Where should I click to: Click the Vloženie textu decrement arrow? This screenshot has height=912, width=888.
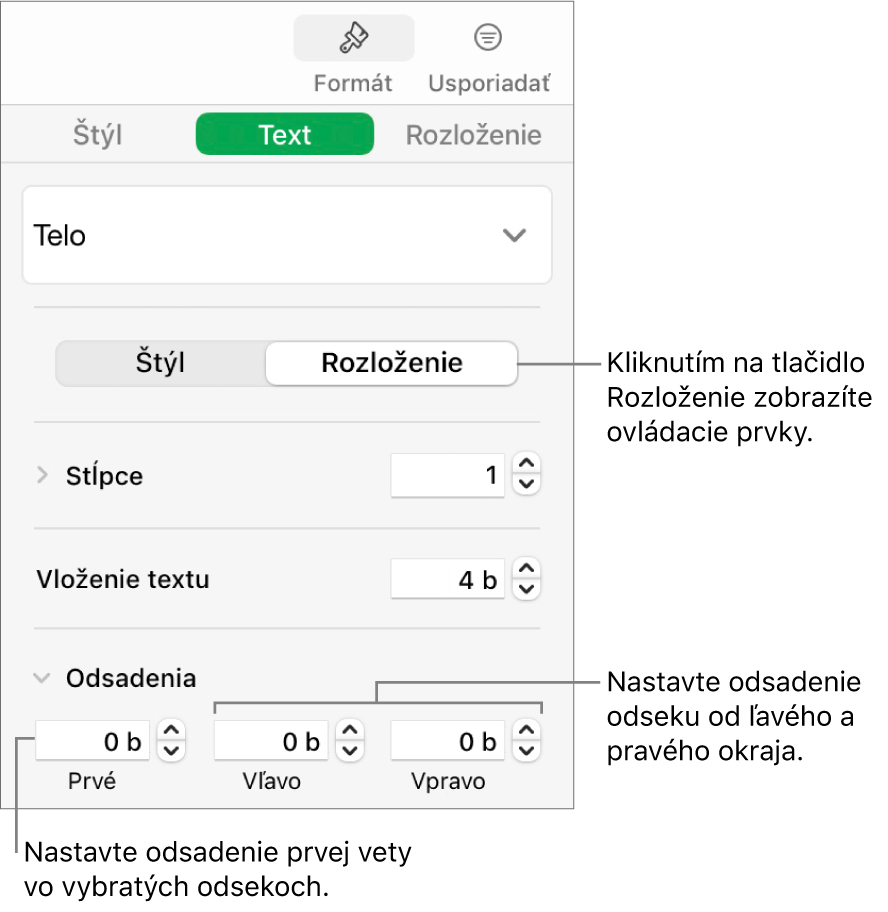tap(526, 587)
